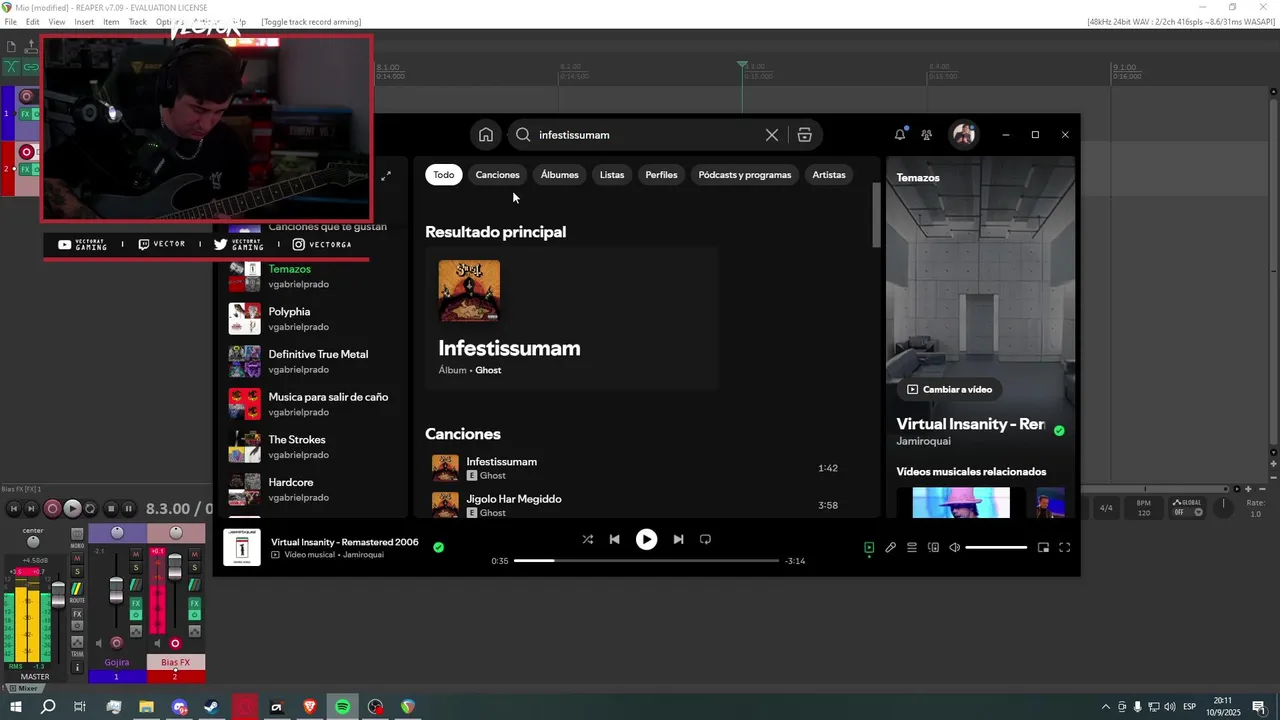Mute the Gojira mixer track
This screenshot has height=720, width=1280.
click(136, 554)
